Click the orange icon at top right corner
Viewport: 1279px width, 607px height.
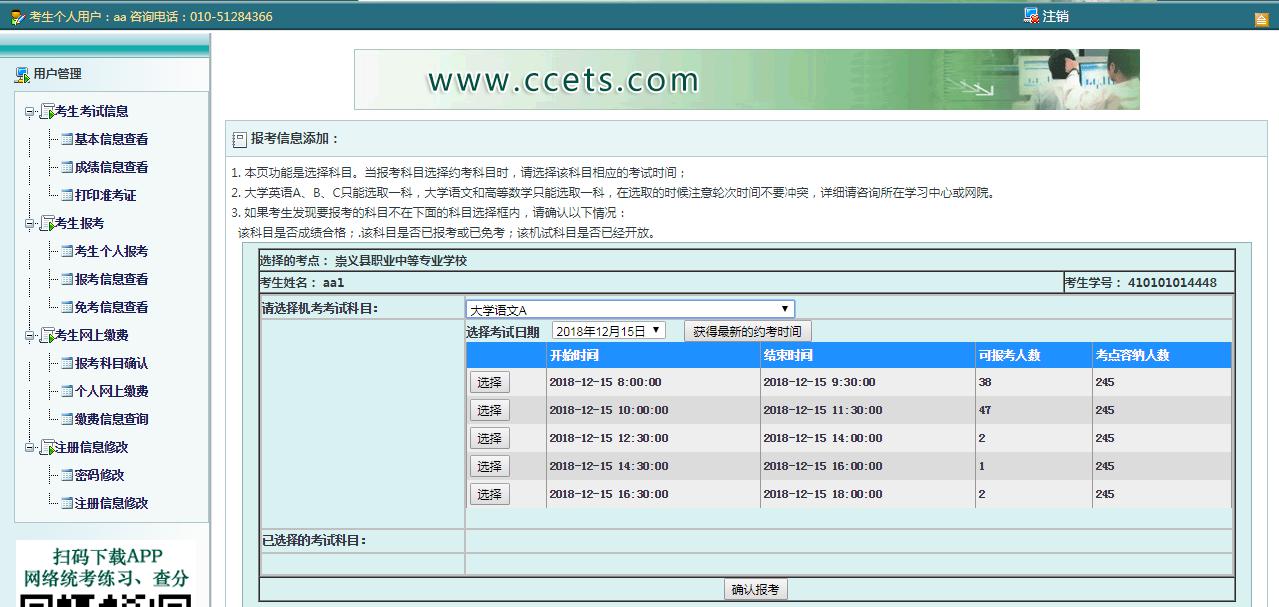(1261, 18)
